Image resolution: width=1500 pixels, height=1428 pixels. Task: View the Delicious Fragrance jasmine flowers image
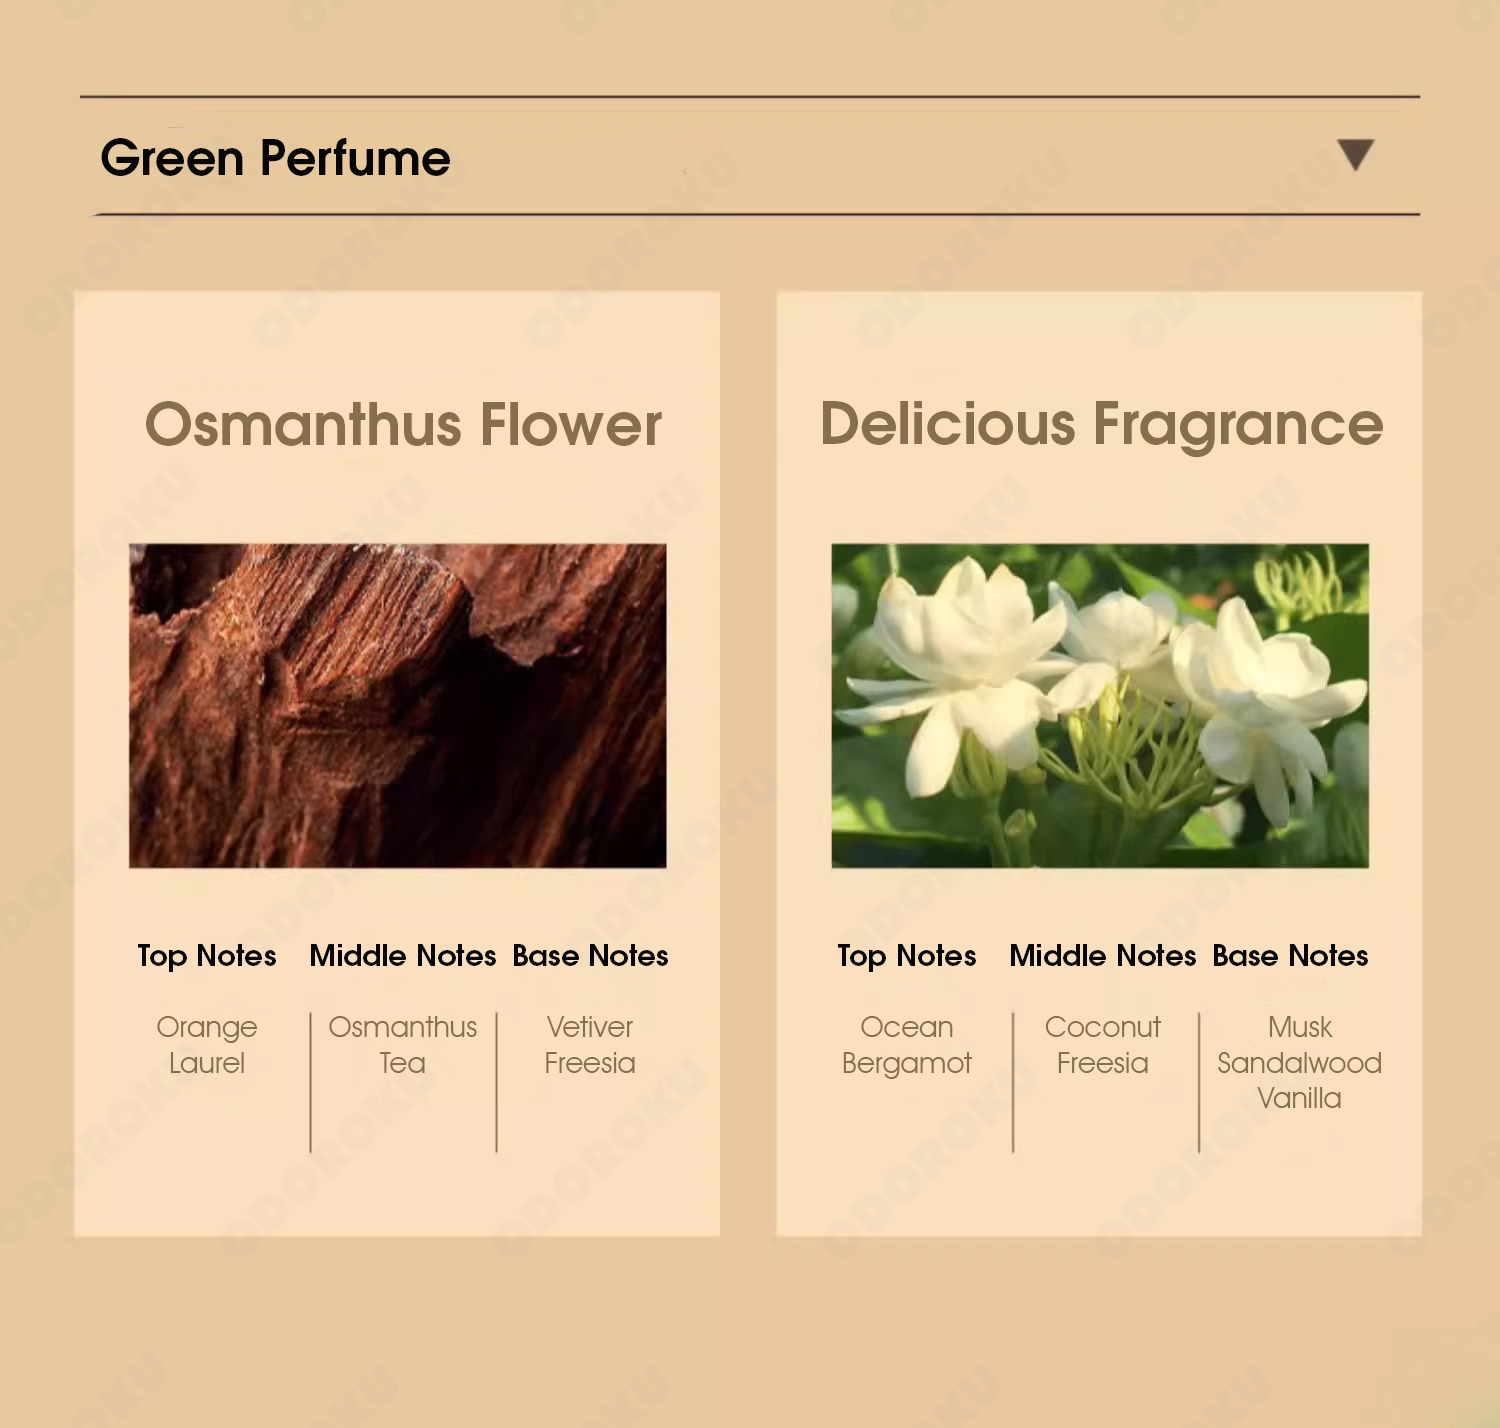pyautogui.click(x=1100, y=706)
